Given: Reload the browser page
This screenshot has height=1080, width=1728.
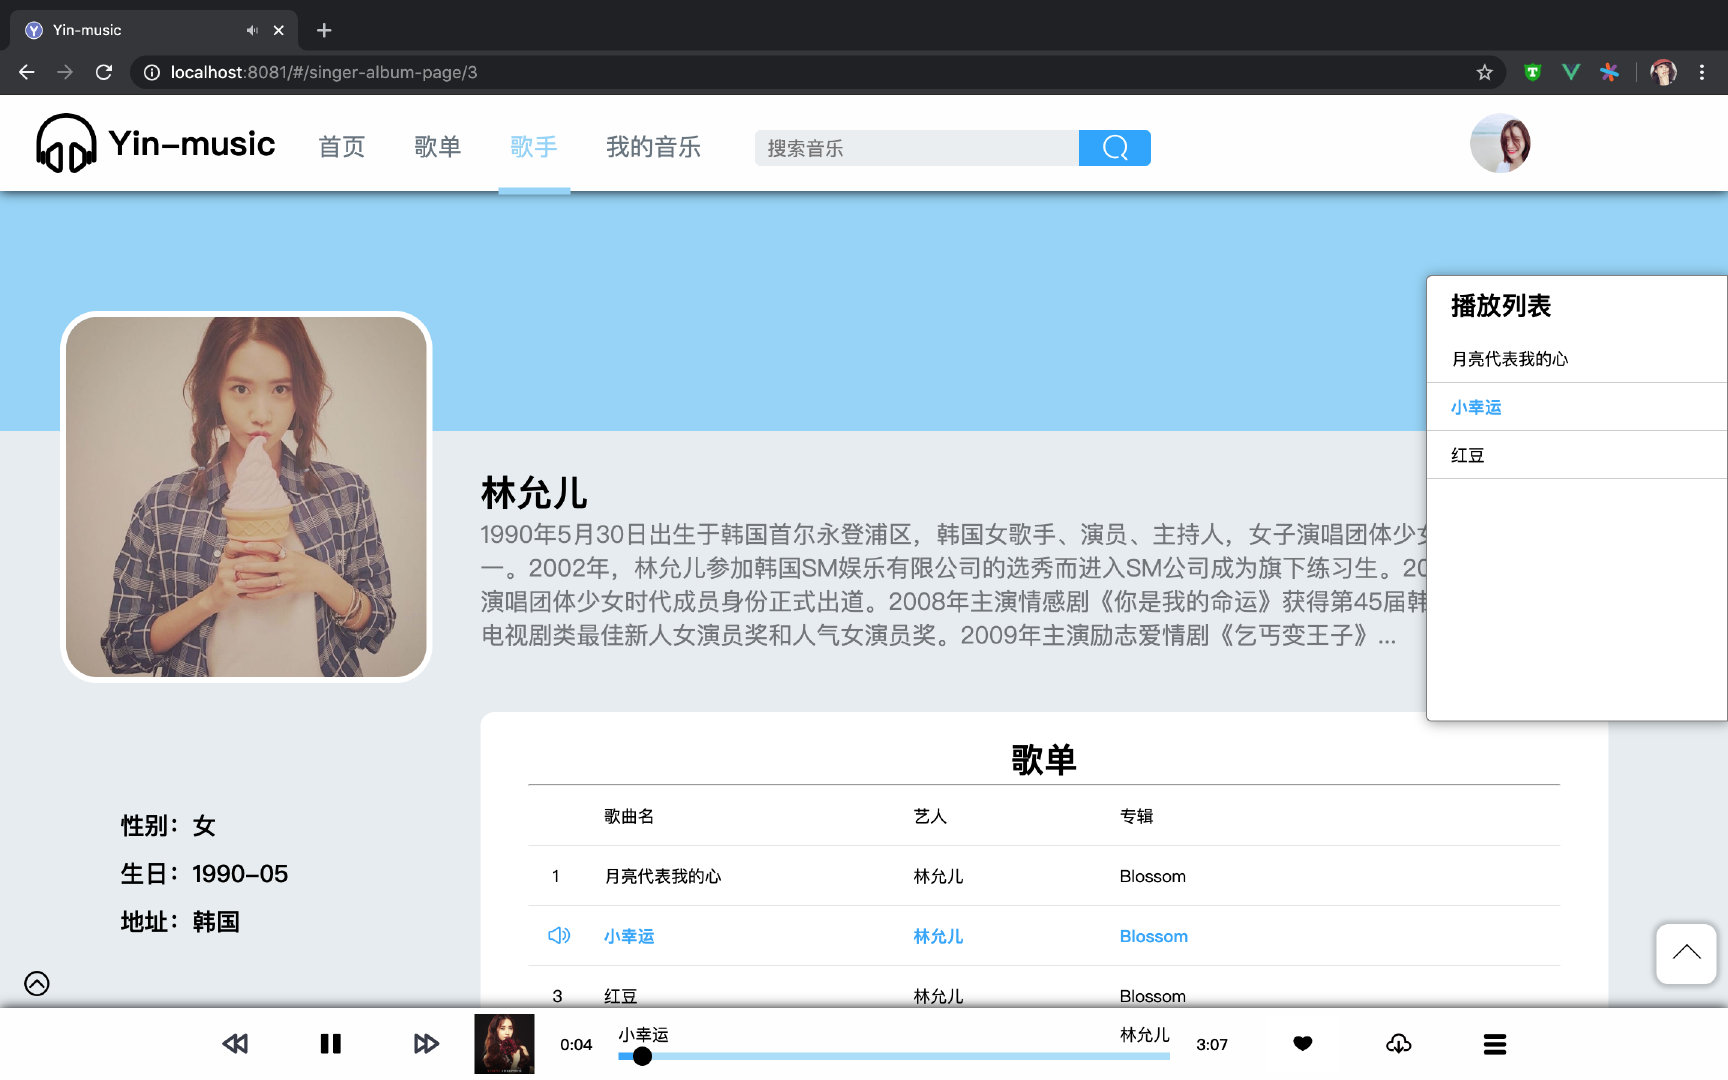Looking at the screenshot, I should [x=104, y=72].
